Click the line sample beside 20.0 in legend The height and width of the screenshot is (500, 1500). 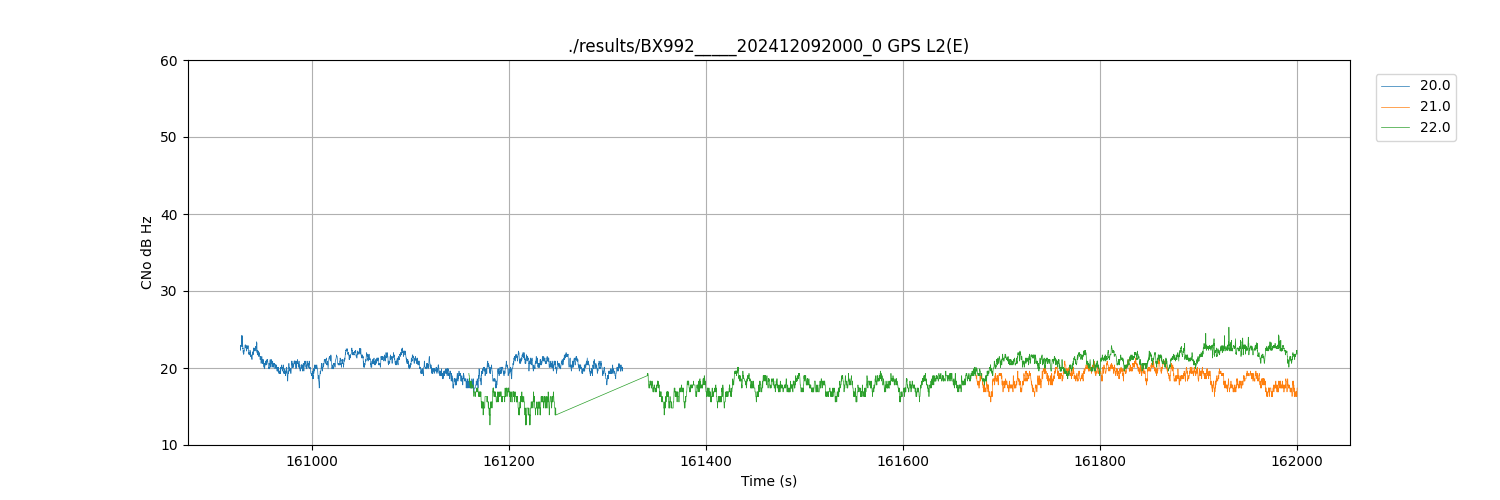click(x=1395, y=86)
